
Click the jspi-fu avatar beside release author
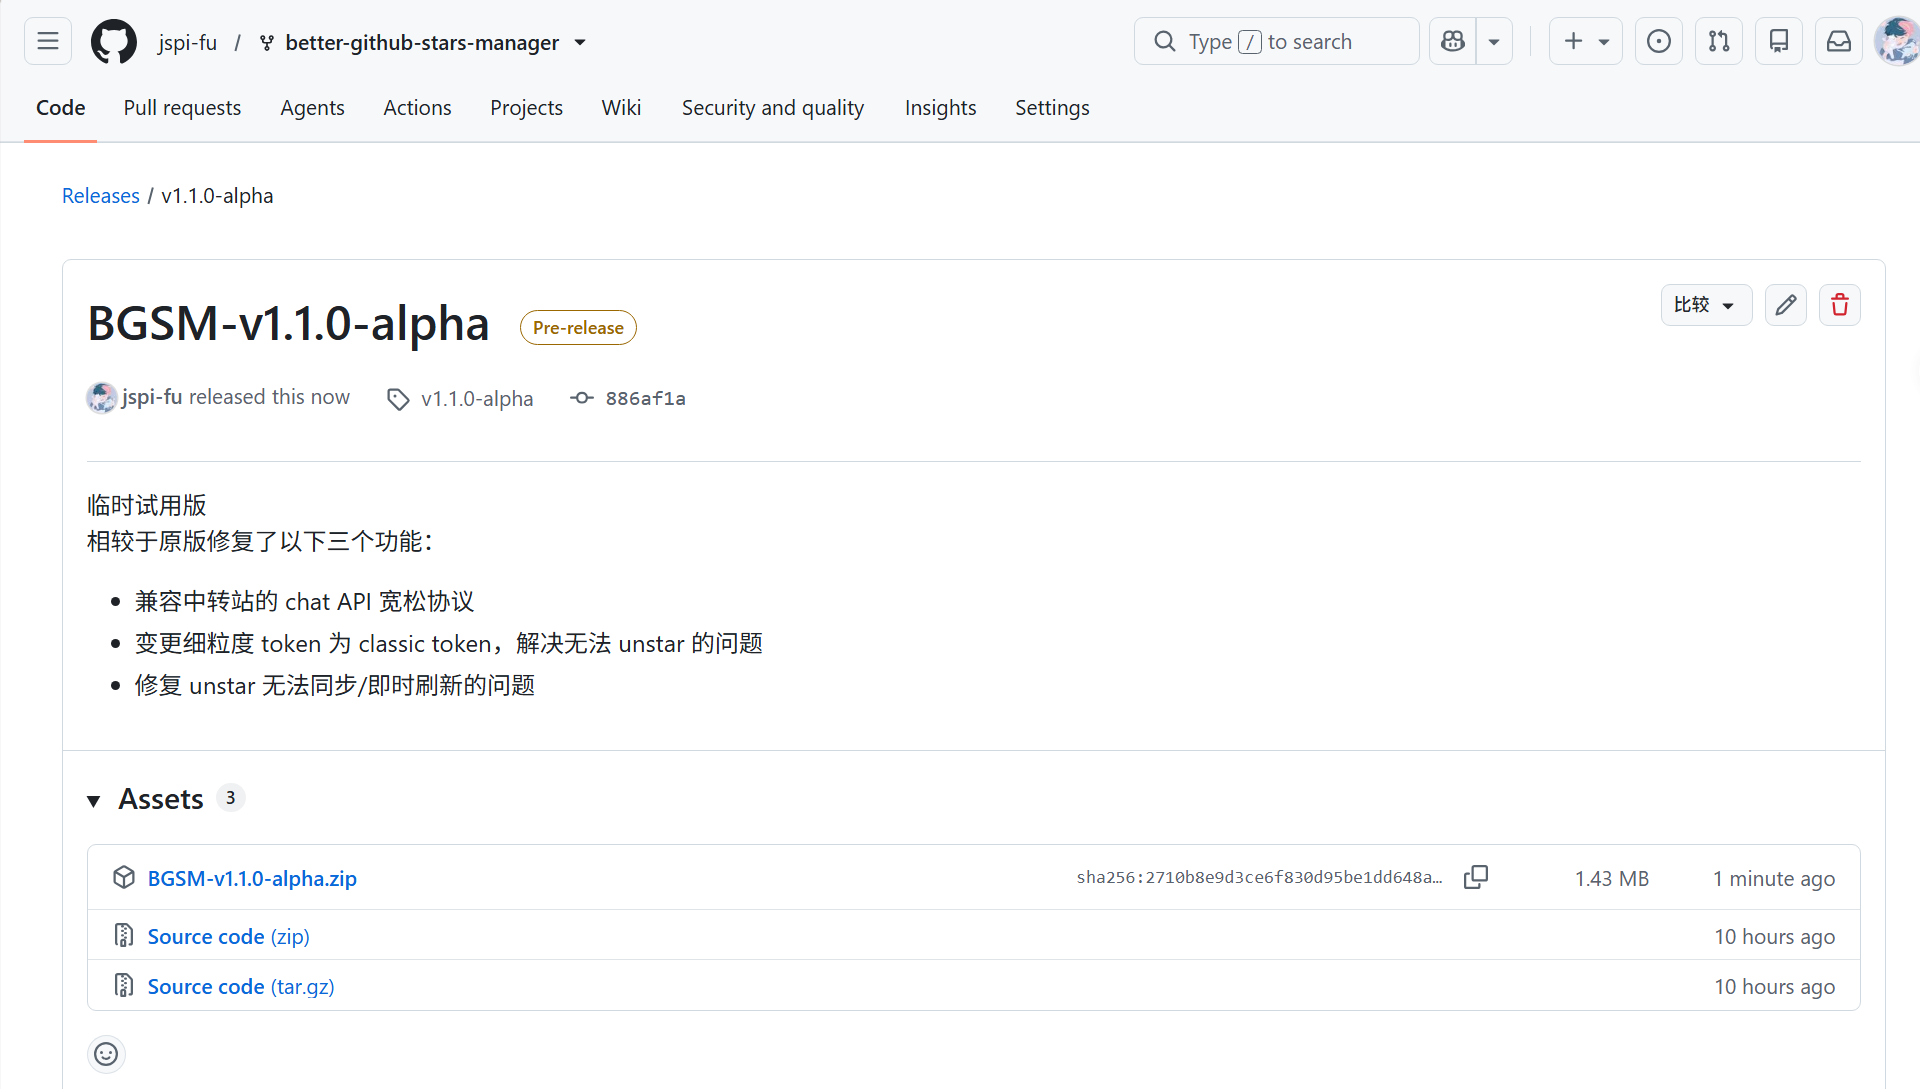click(102, 398)
